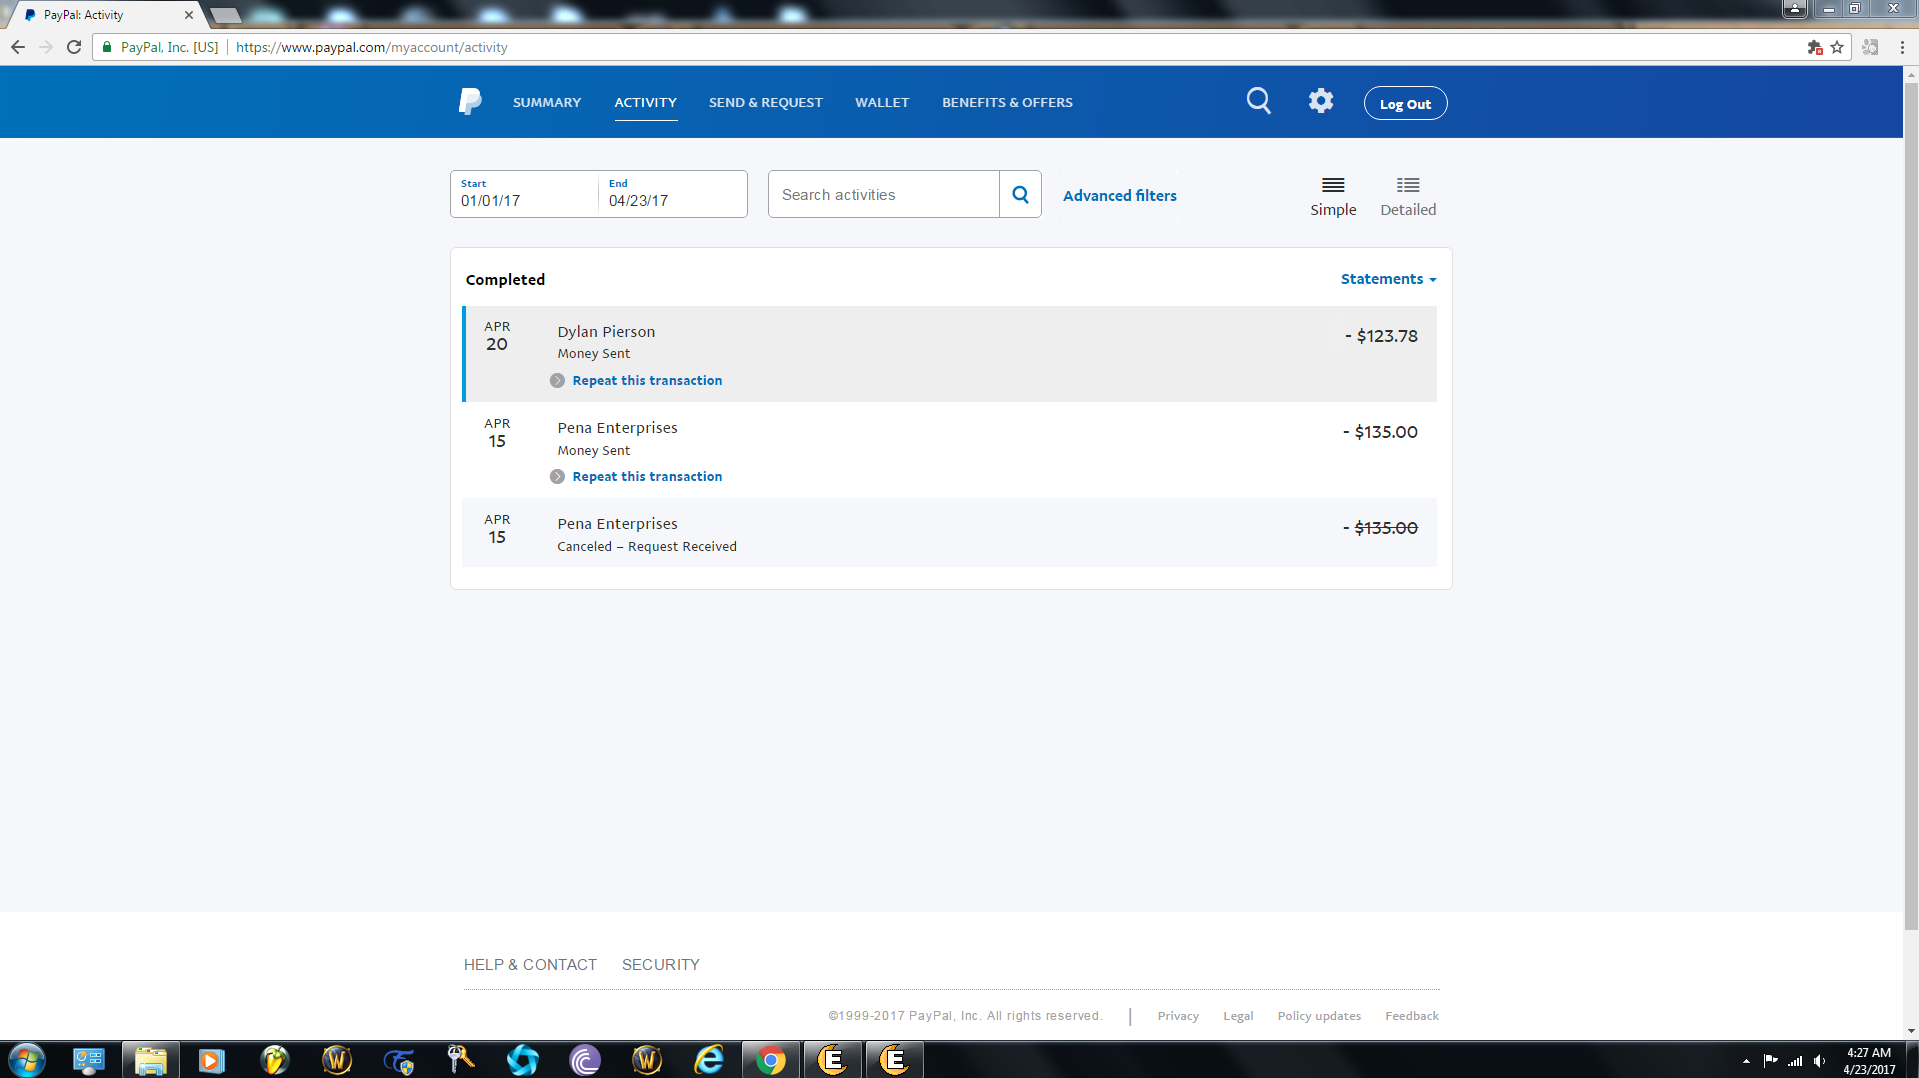Click the network signal tray icon

pos(1795,1060)
